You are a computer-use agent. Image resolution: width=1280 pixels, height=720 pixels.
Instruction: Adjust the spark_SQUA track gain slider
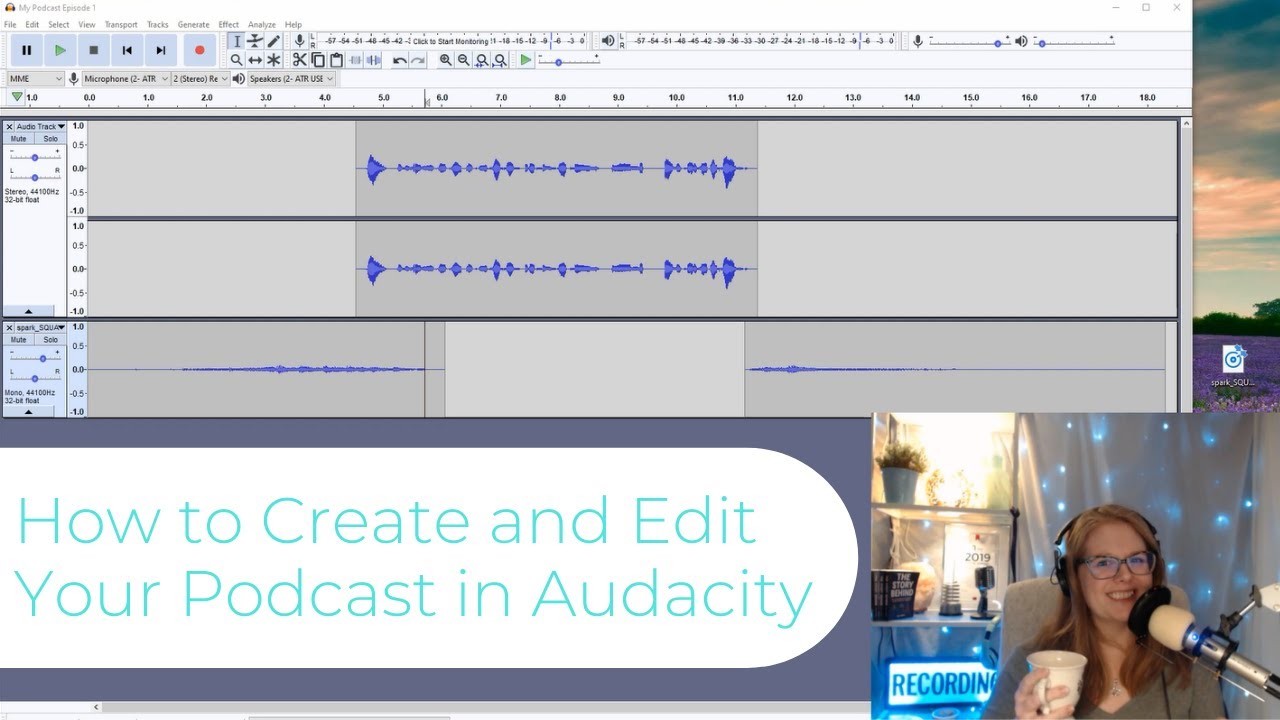tap(35, 358)
